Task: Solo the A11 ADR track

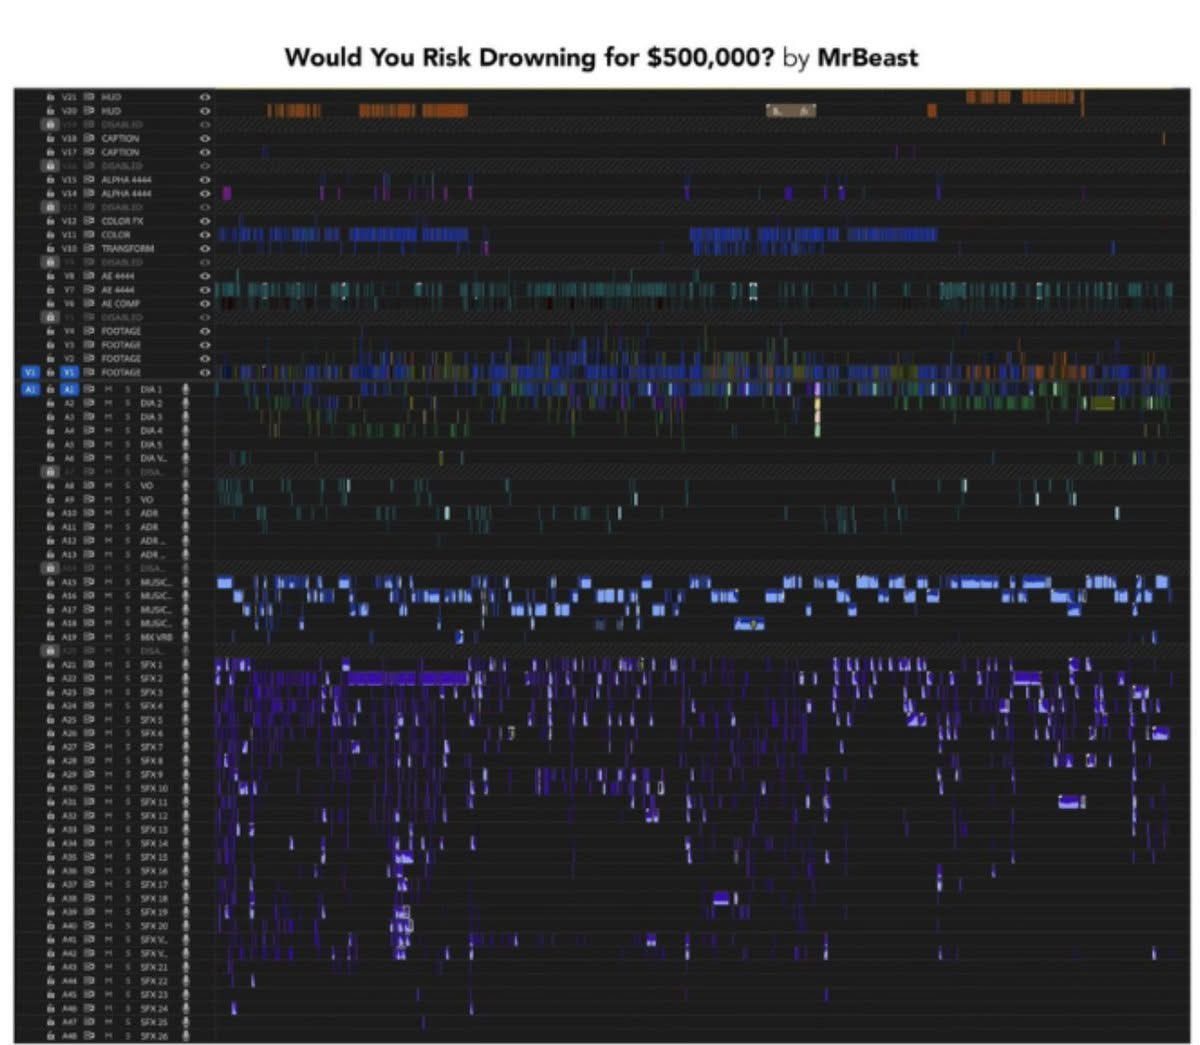Action: click(x=128, y=527)
